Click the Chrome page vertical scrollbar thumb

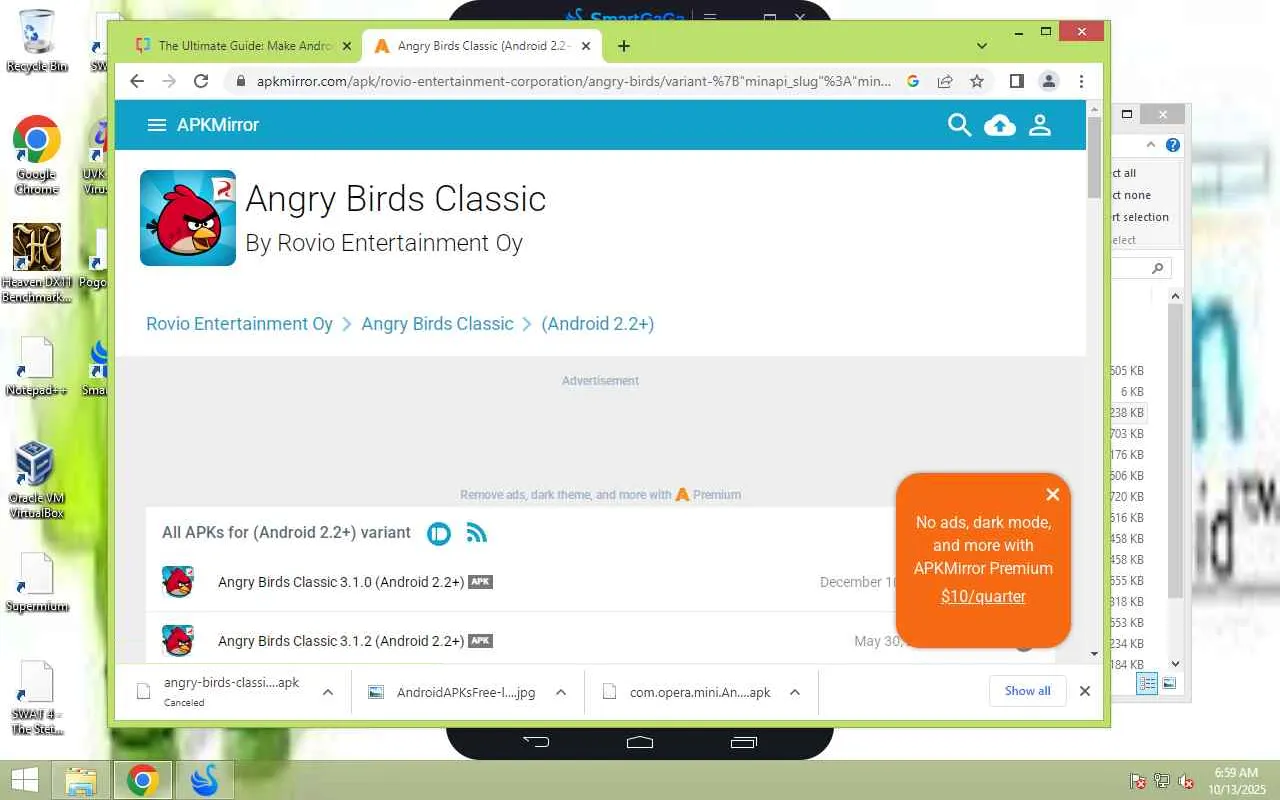(1094, 158)
